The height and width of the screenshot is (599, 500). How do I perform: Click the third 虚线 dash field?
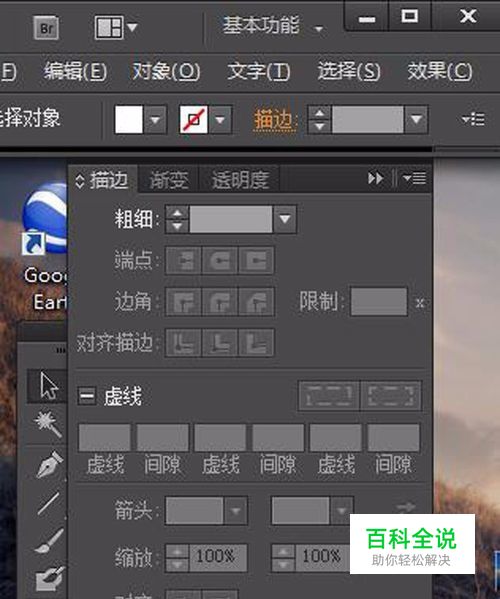(336, 437)
